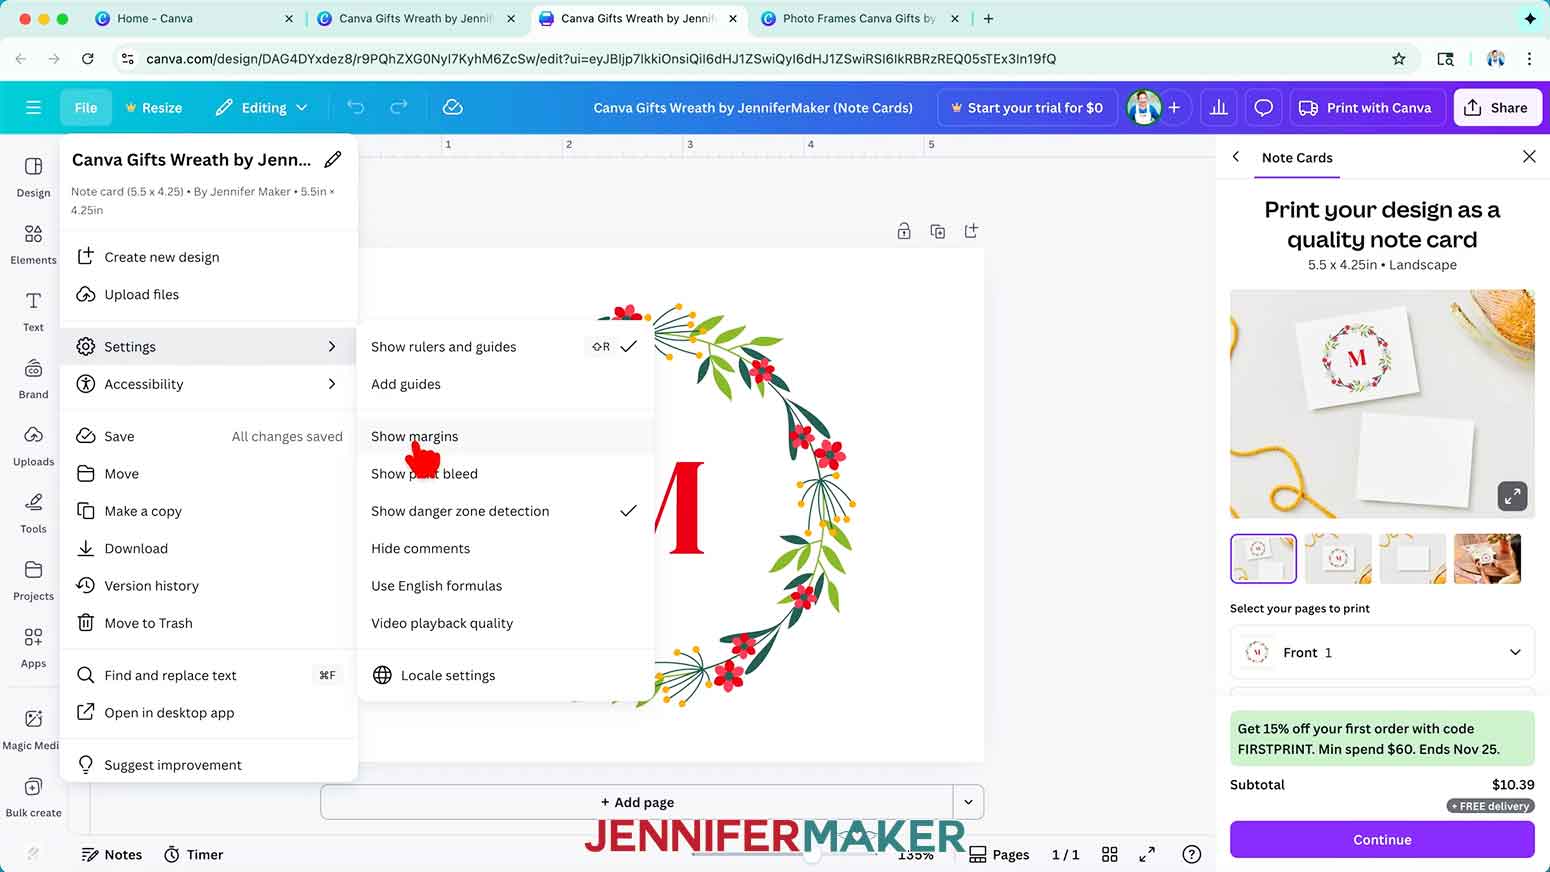
Task: Open the Elements sidebar panel
Action: coord(33,244)
